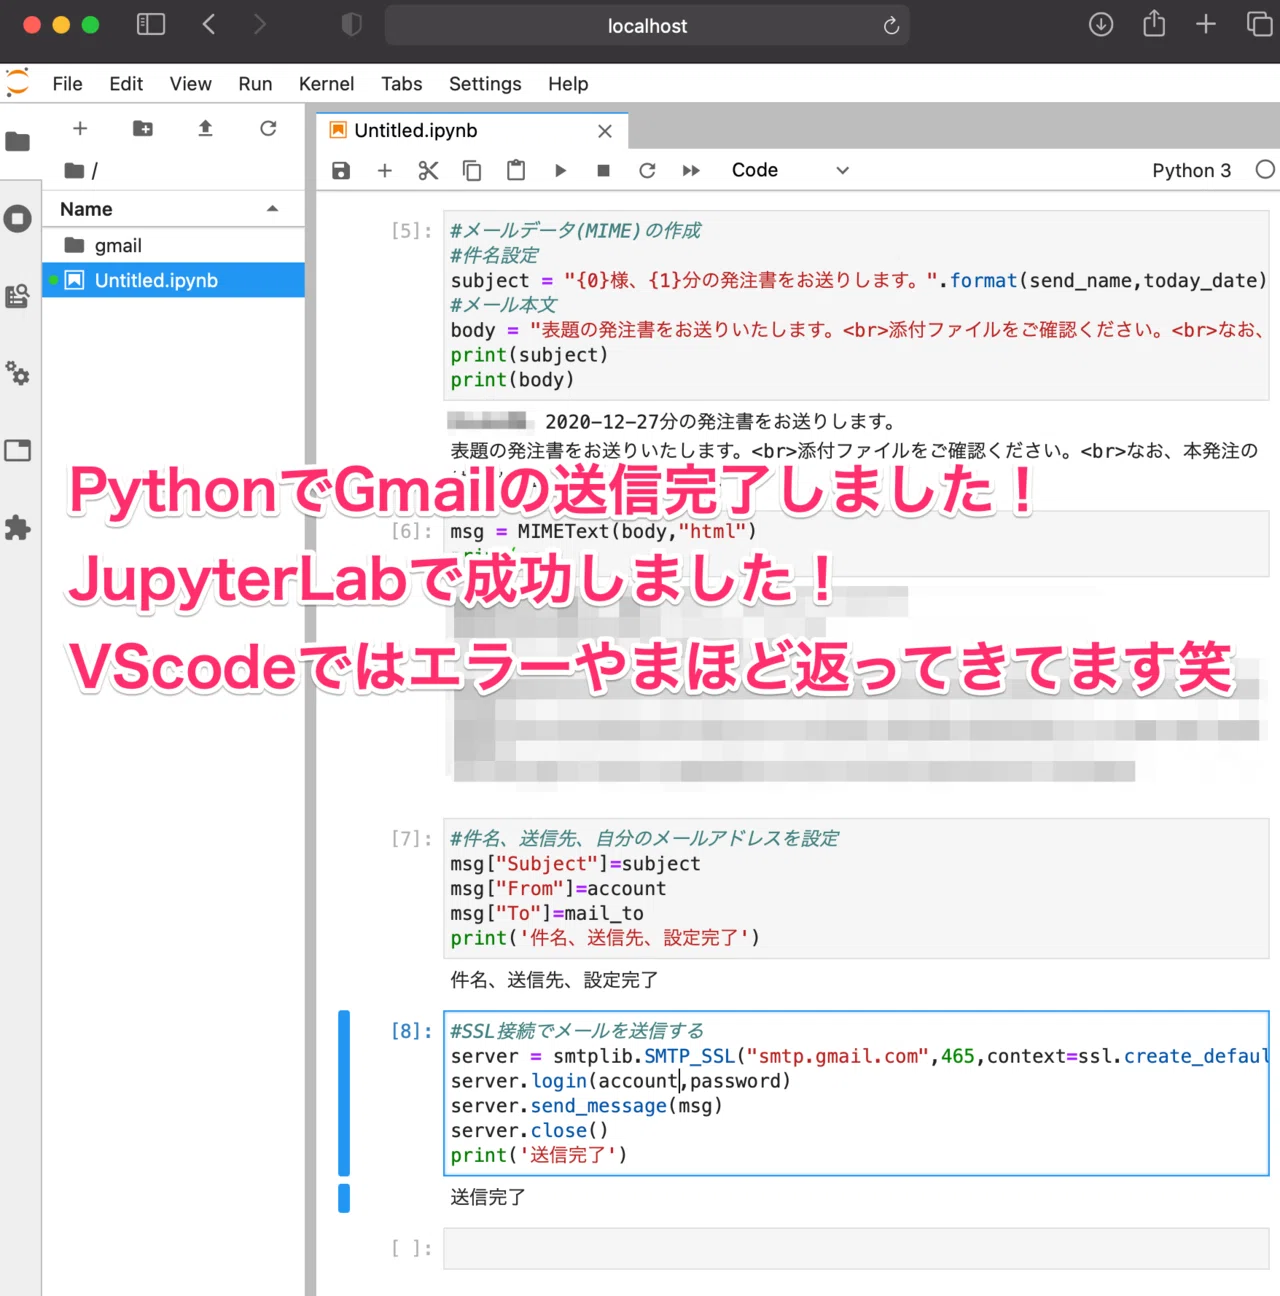Copy the selected cell
1280x1296 pixels.
[x=472, y=171]
